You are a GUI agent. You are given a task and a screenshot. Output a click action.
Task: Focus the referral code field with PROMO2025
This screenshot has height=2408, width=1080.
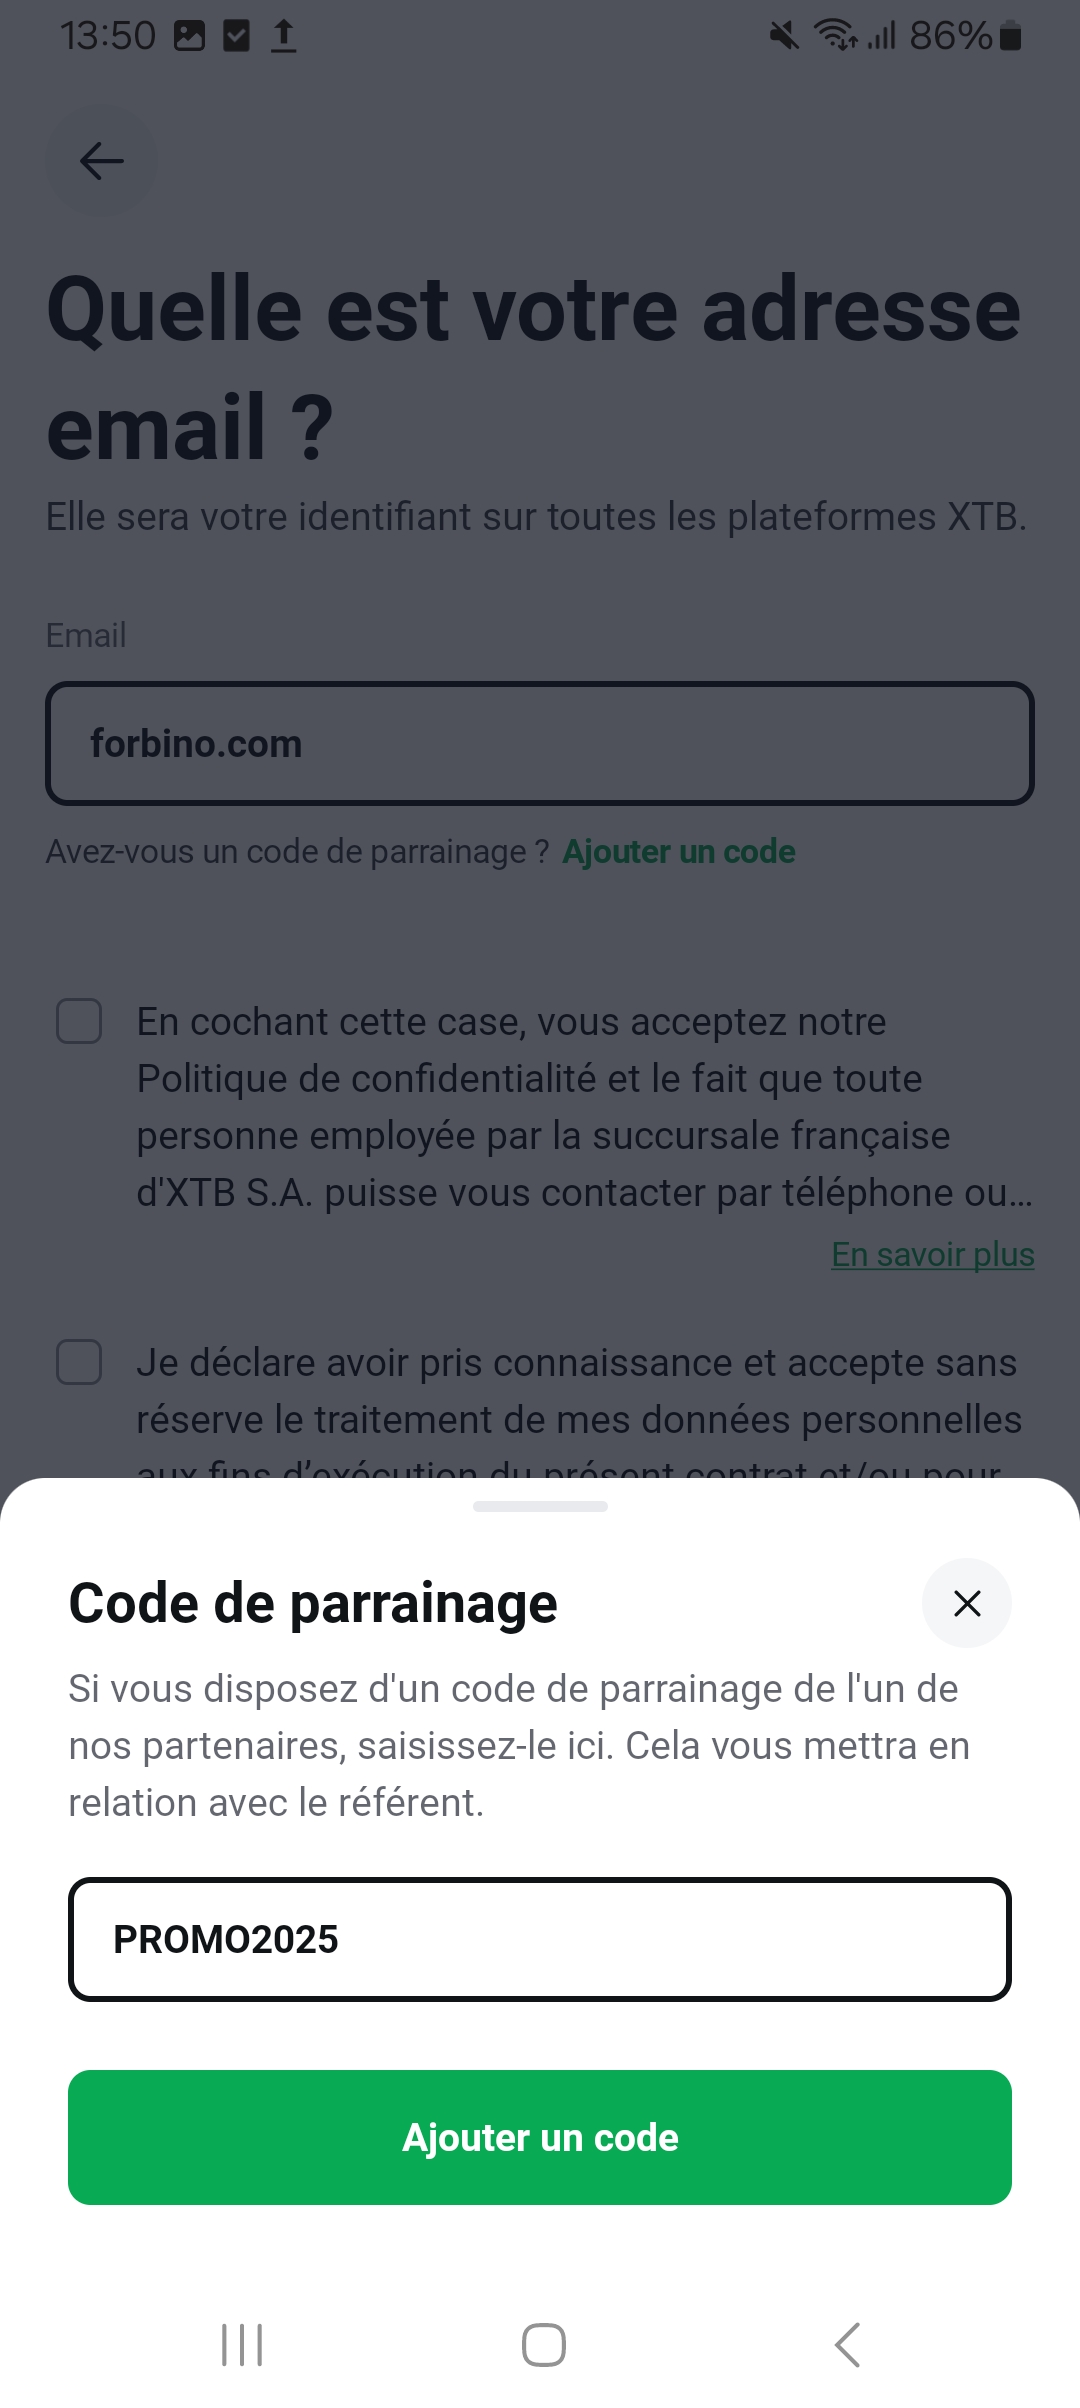[x=540, y=1939]
